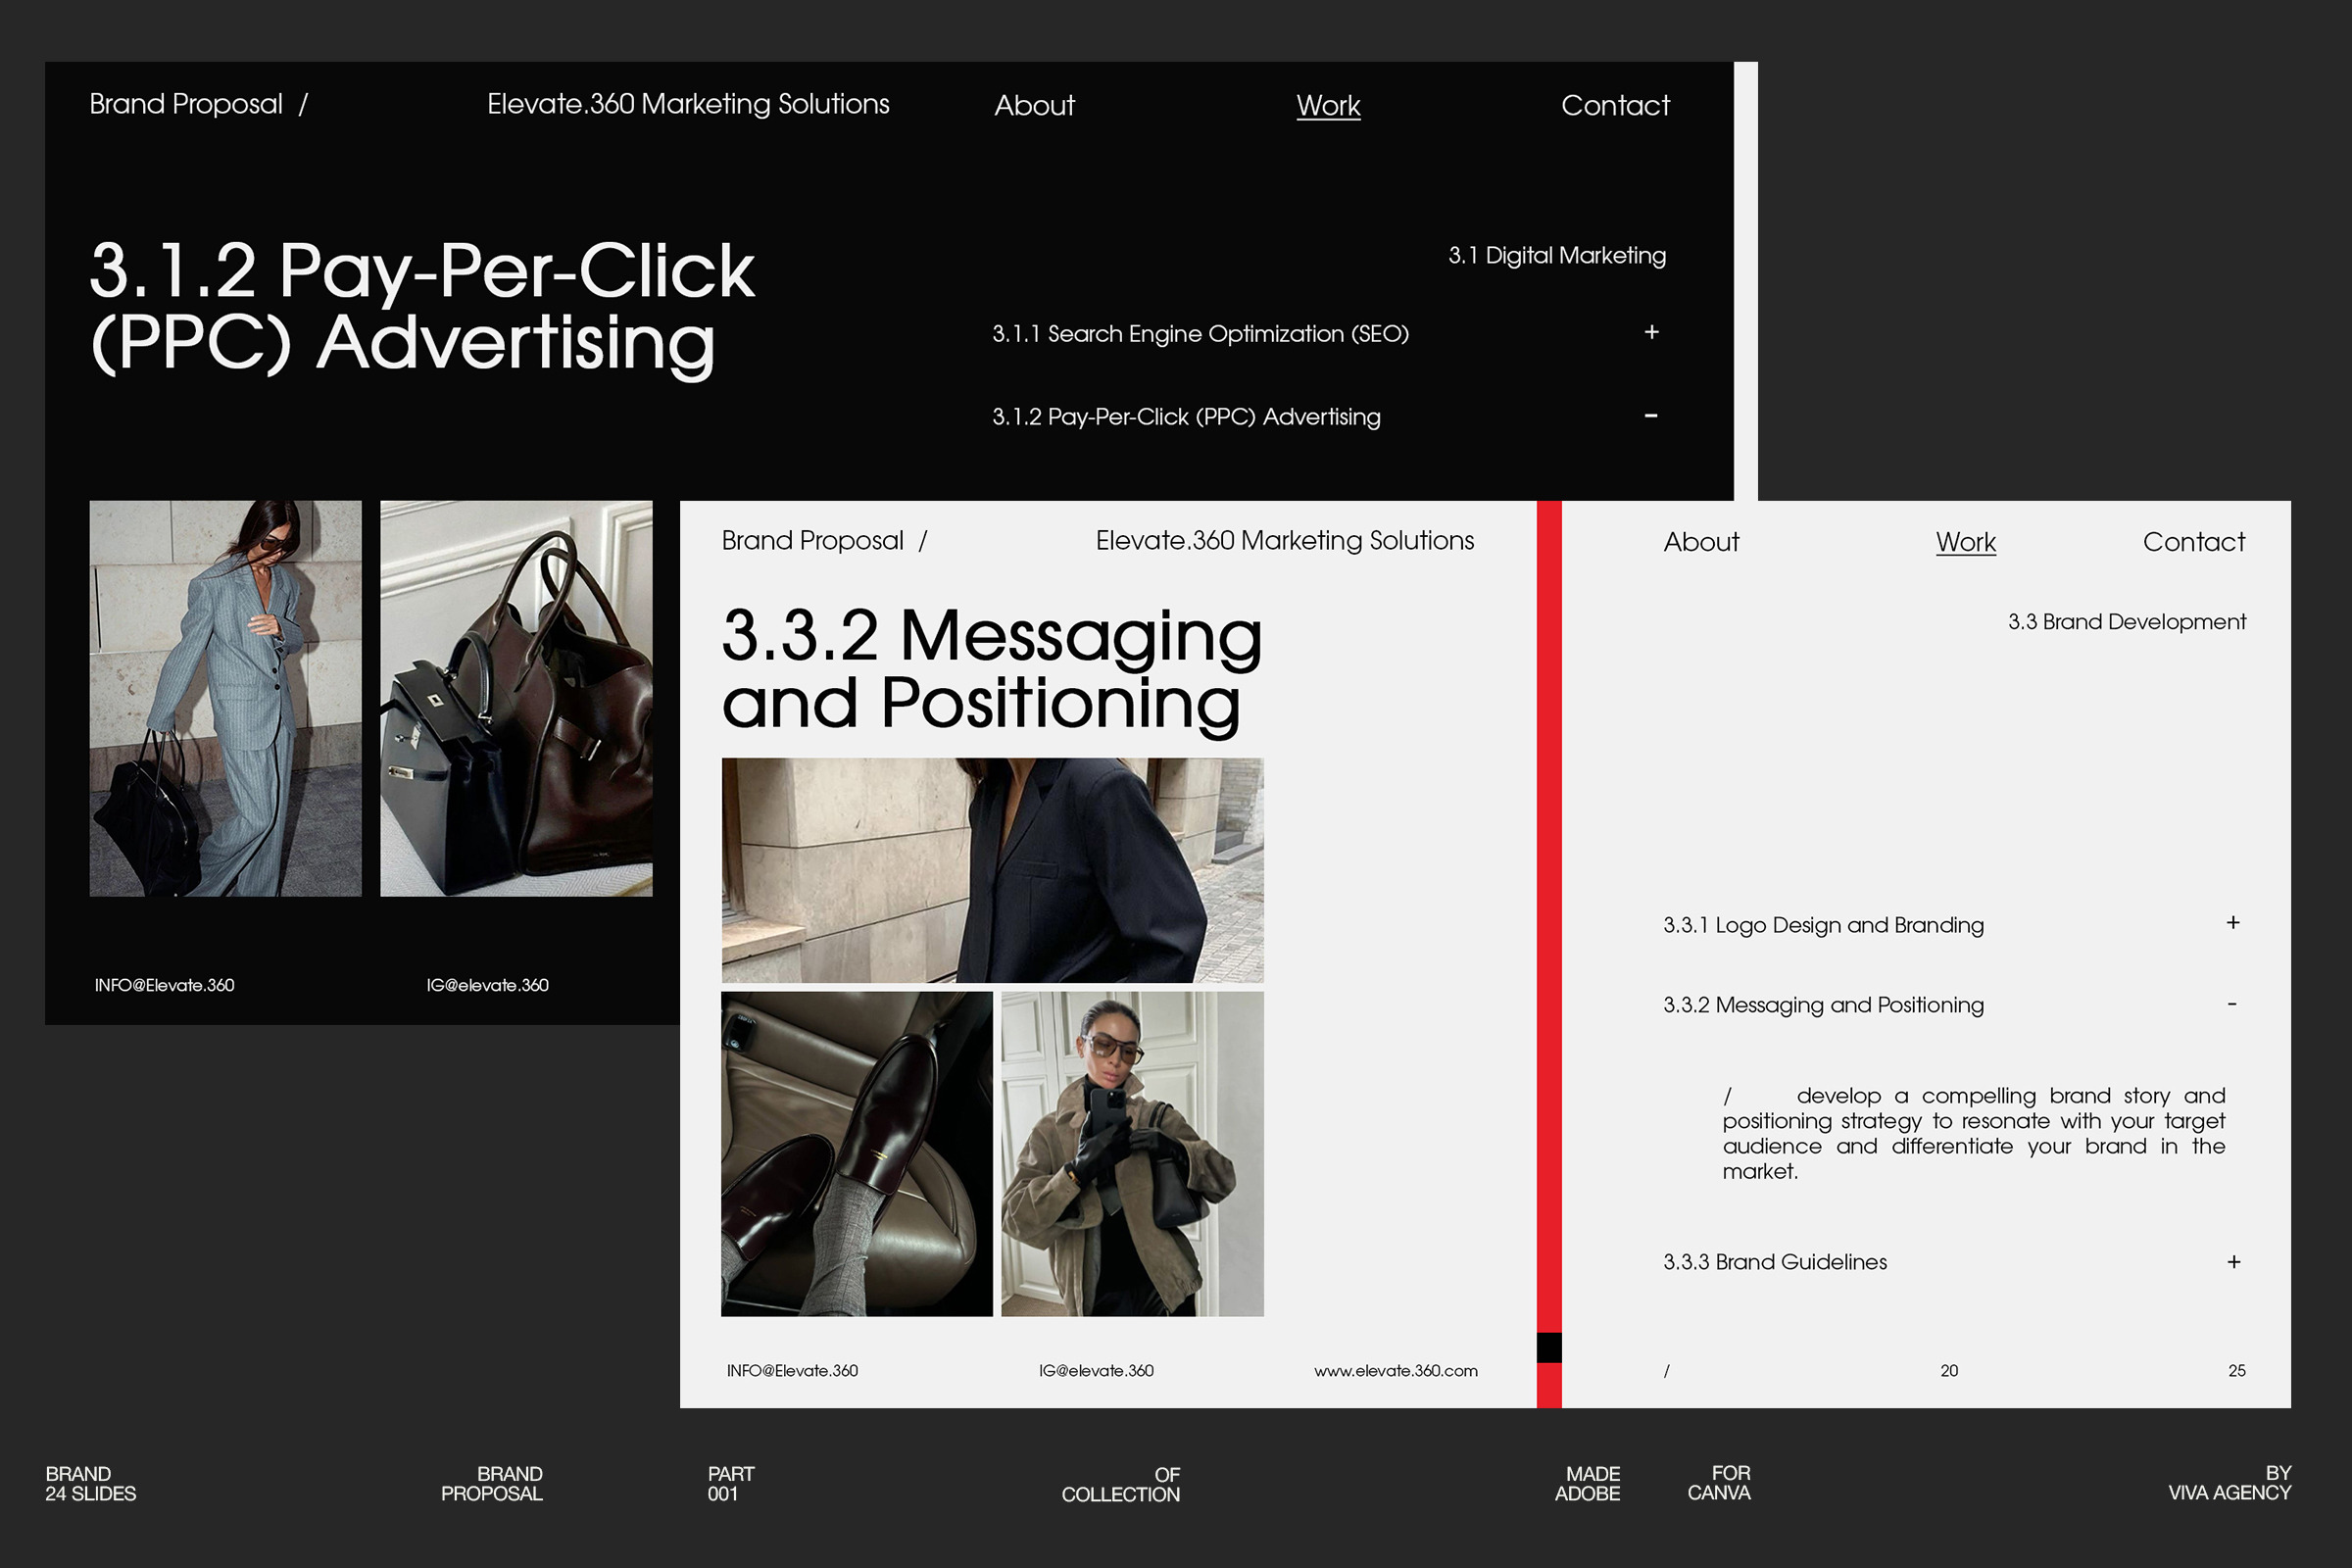Collapse the 3.1.2 Pay-Per-Click minus icon
2352x1568 pixels.
[x=1651, y=415]
